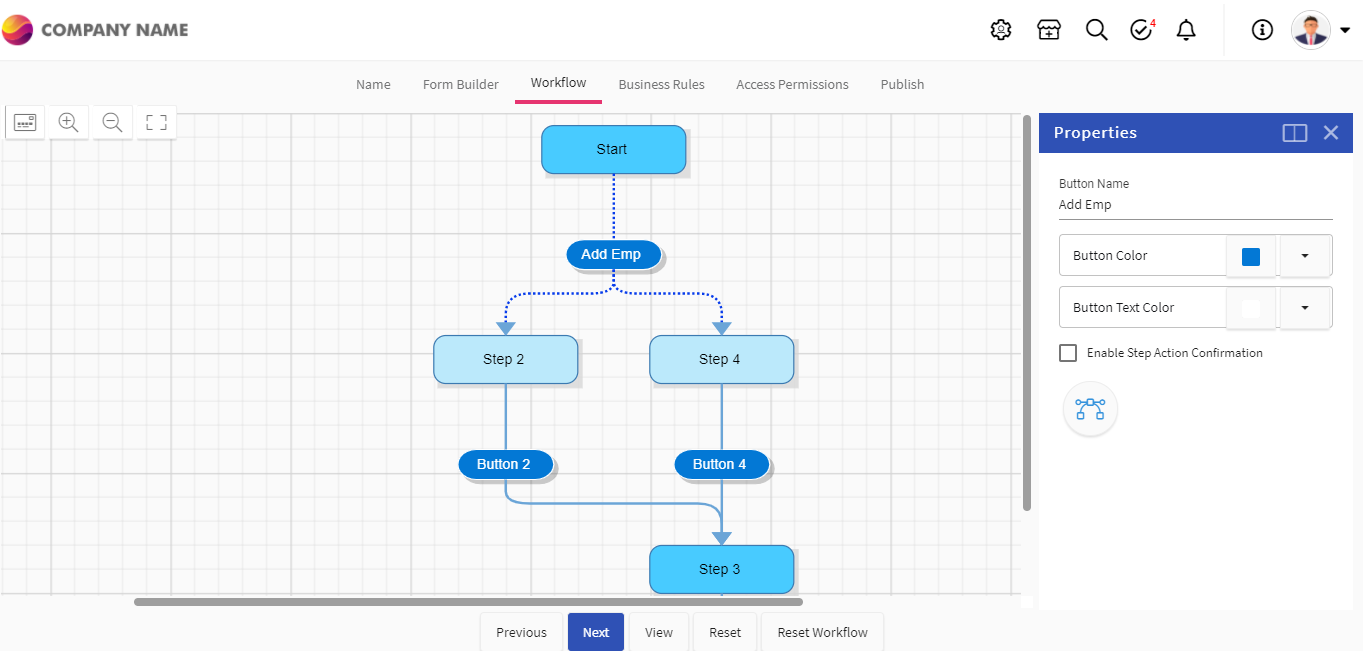Image resolution: width=1363 pixels, height=651 pixels.
Task: Click the blue Button Color swatch
Action: [x=1251, y=257]
